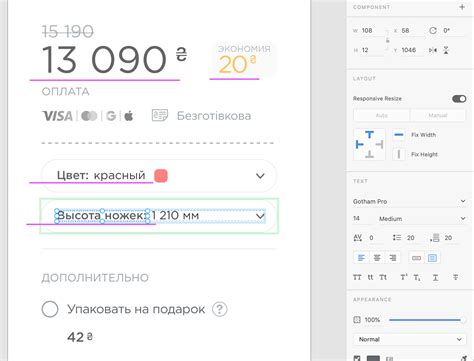The image size is (474, 361).
Task: Apply strikethrough text style
Action: click(456, 277)
